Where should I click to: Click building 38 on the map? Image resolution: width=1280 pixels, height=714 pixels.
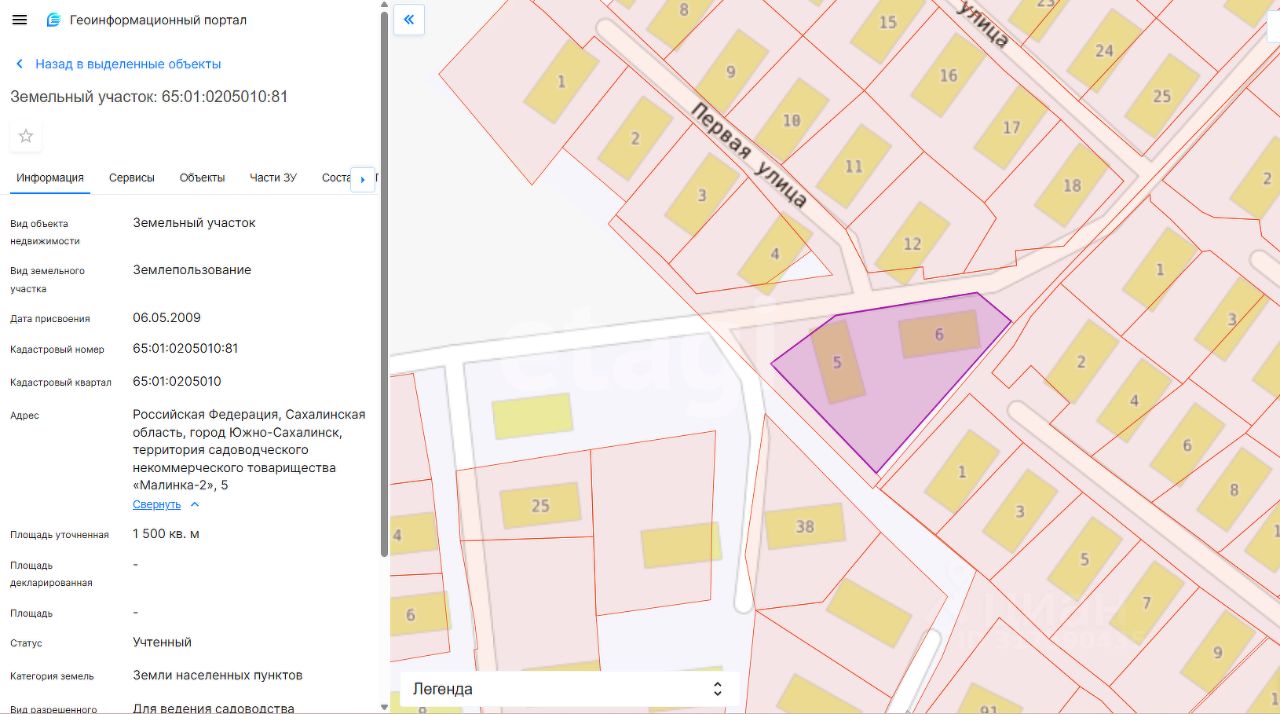click(x=805, y=526)
